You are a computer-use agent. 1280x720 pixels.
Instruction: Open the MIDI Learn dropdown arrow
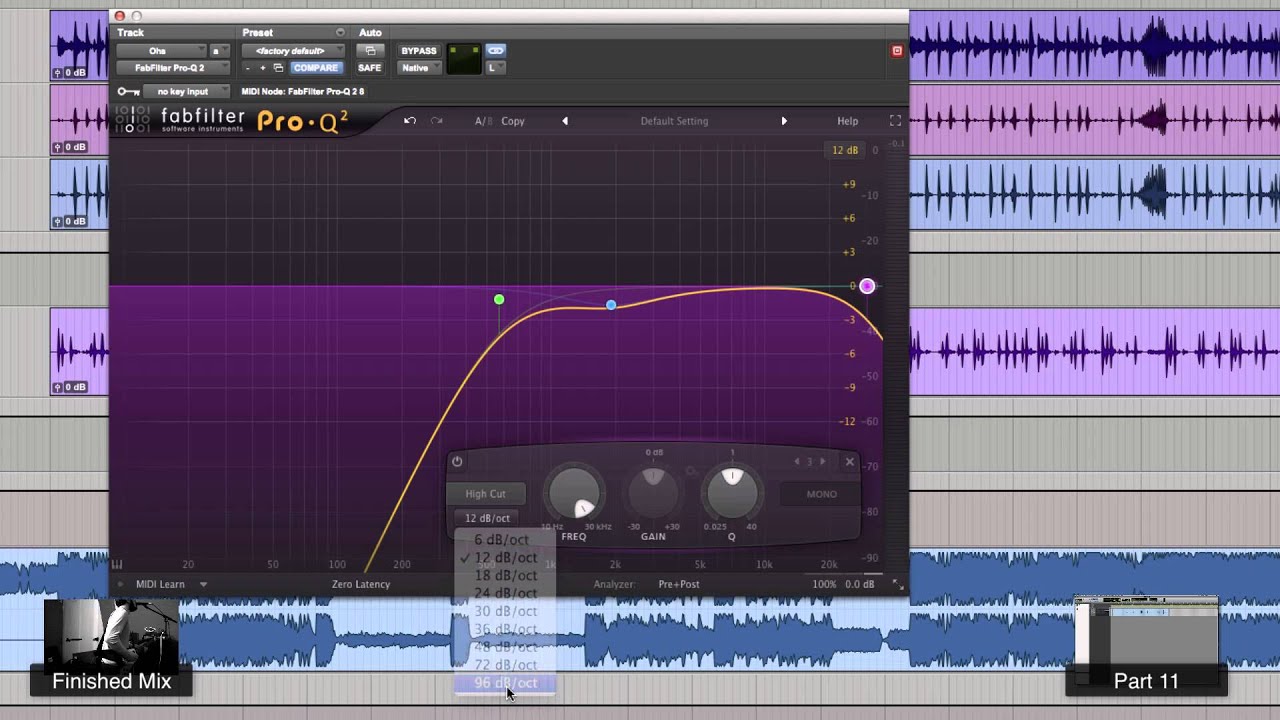[203, 584]
